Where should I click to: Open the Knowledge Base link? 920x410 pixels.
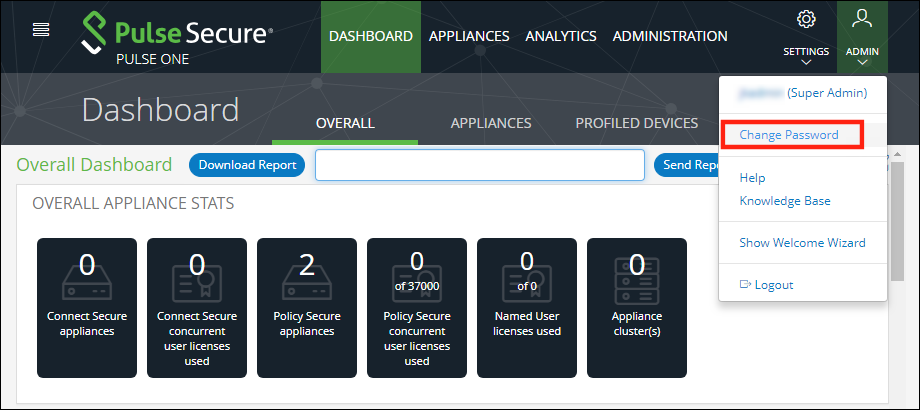[x=785, y=201]
